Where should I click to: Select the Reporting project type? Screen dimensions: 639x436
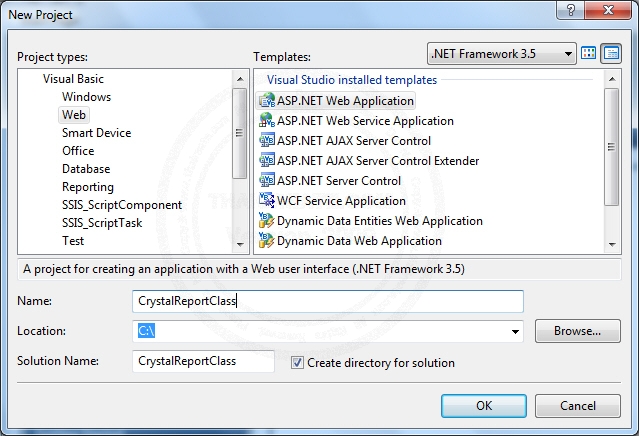88,187
